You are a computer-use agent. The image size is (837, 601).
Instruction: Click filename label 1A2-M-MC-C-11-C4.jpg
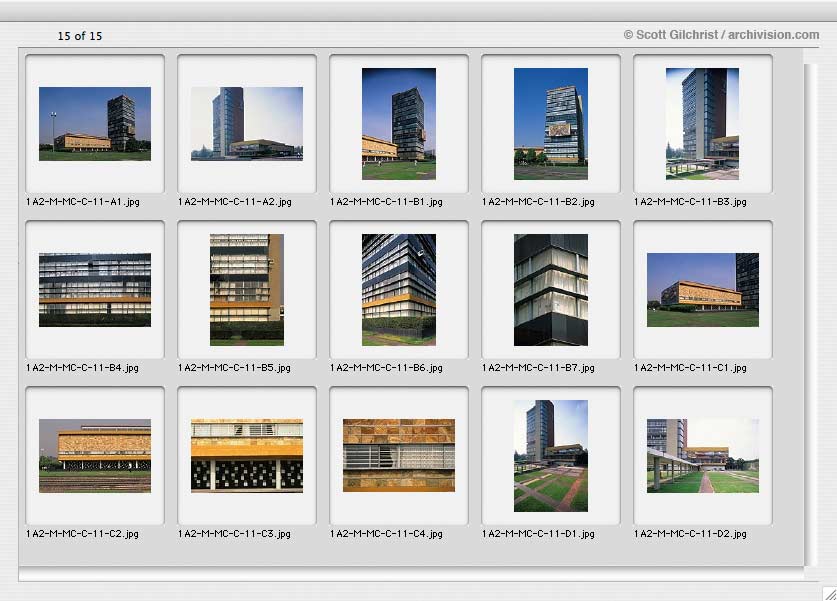coord(386,534)
